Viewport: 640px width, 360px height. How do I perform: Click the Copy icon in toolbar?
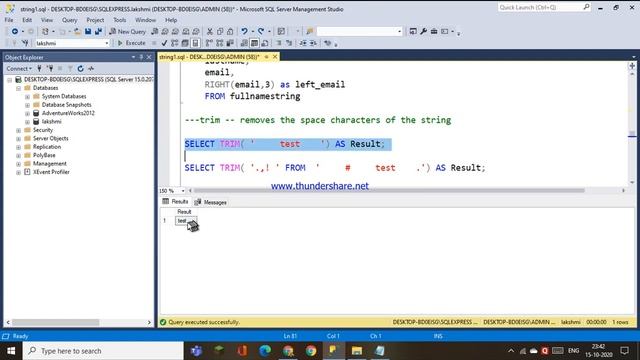click(220, 31)
